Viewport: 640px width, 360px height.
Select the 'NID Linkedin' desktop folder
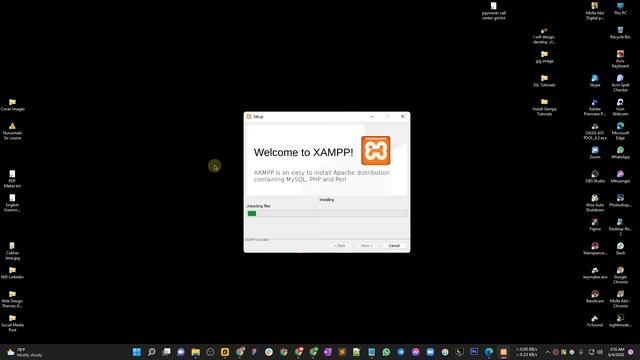[x=12, y=272]
